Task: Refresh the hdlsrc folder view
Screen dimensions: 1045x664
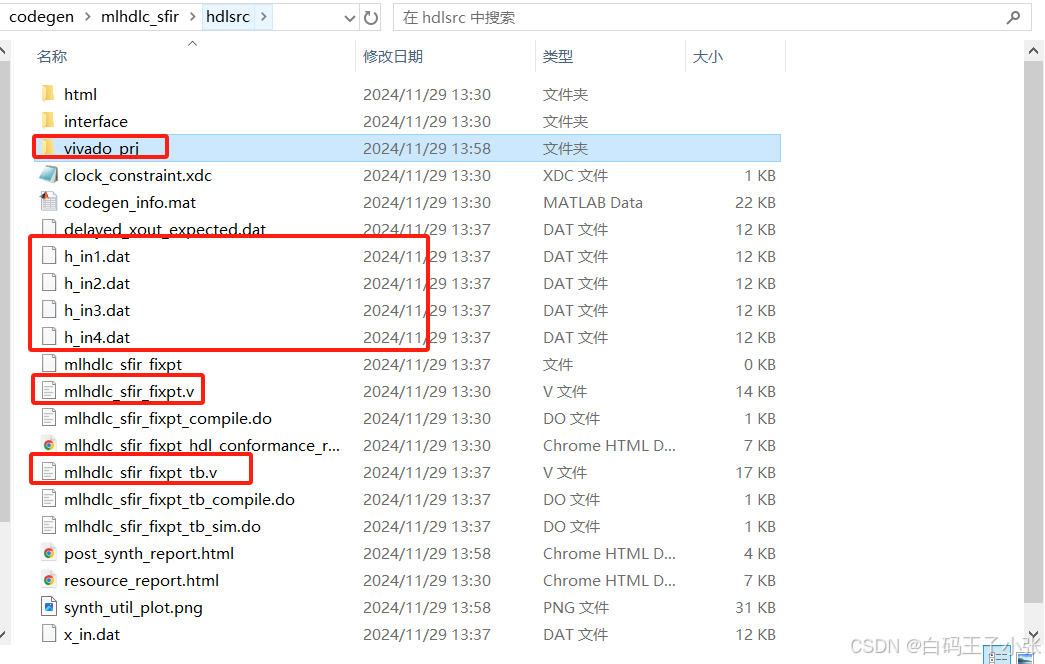Action: point(371,18)
